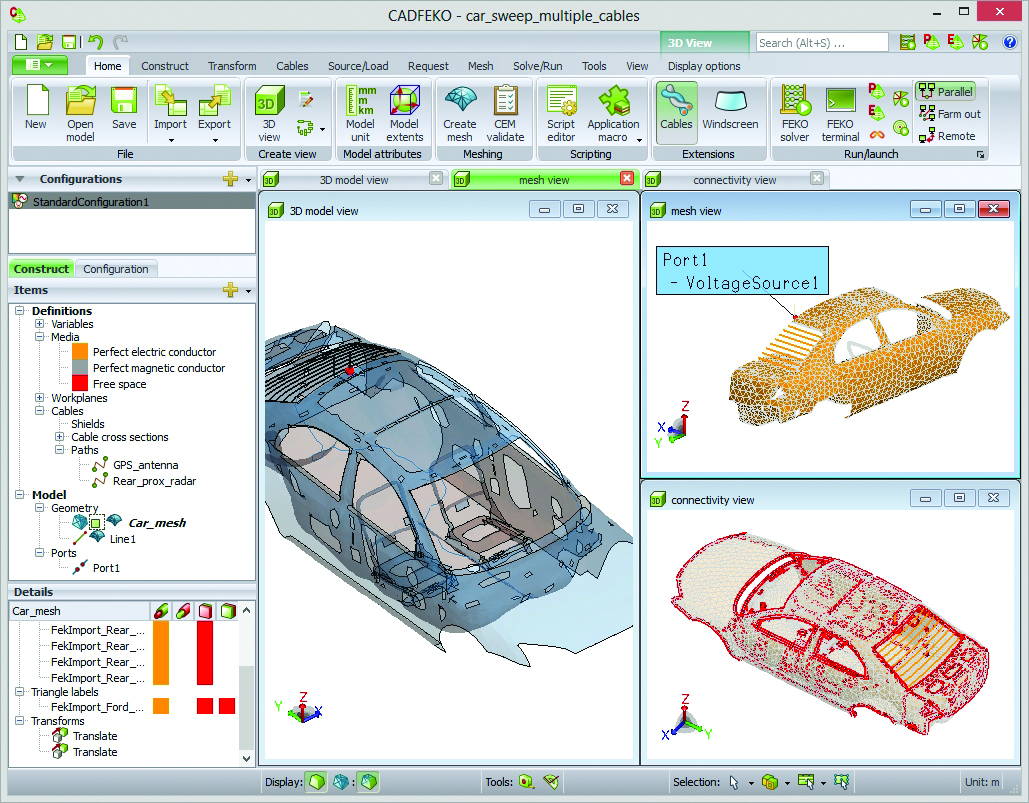Click the orange Perfect electric conductor swatch
Screen dimensions: 1029x803
pyautogui.click(x=80, y=352)
